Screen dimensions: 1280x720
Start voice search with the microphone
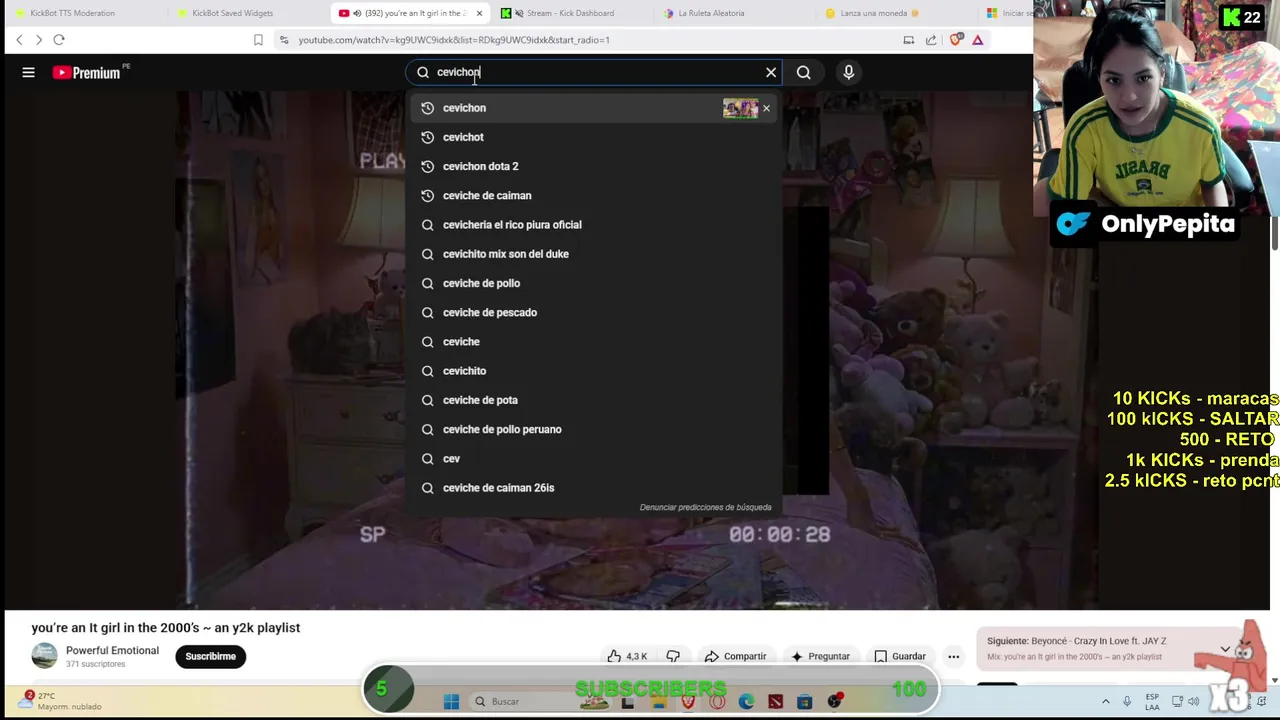[848, 72]
